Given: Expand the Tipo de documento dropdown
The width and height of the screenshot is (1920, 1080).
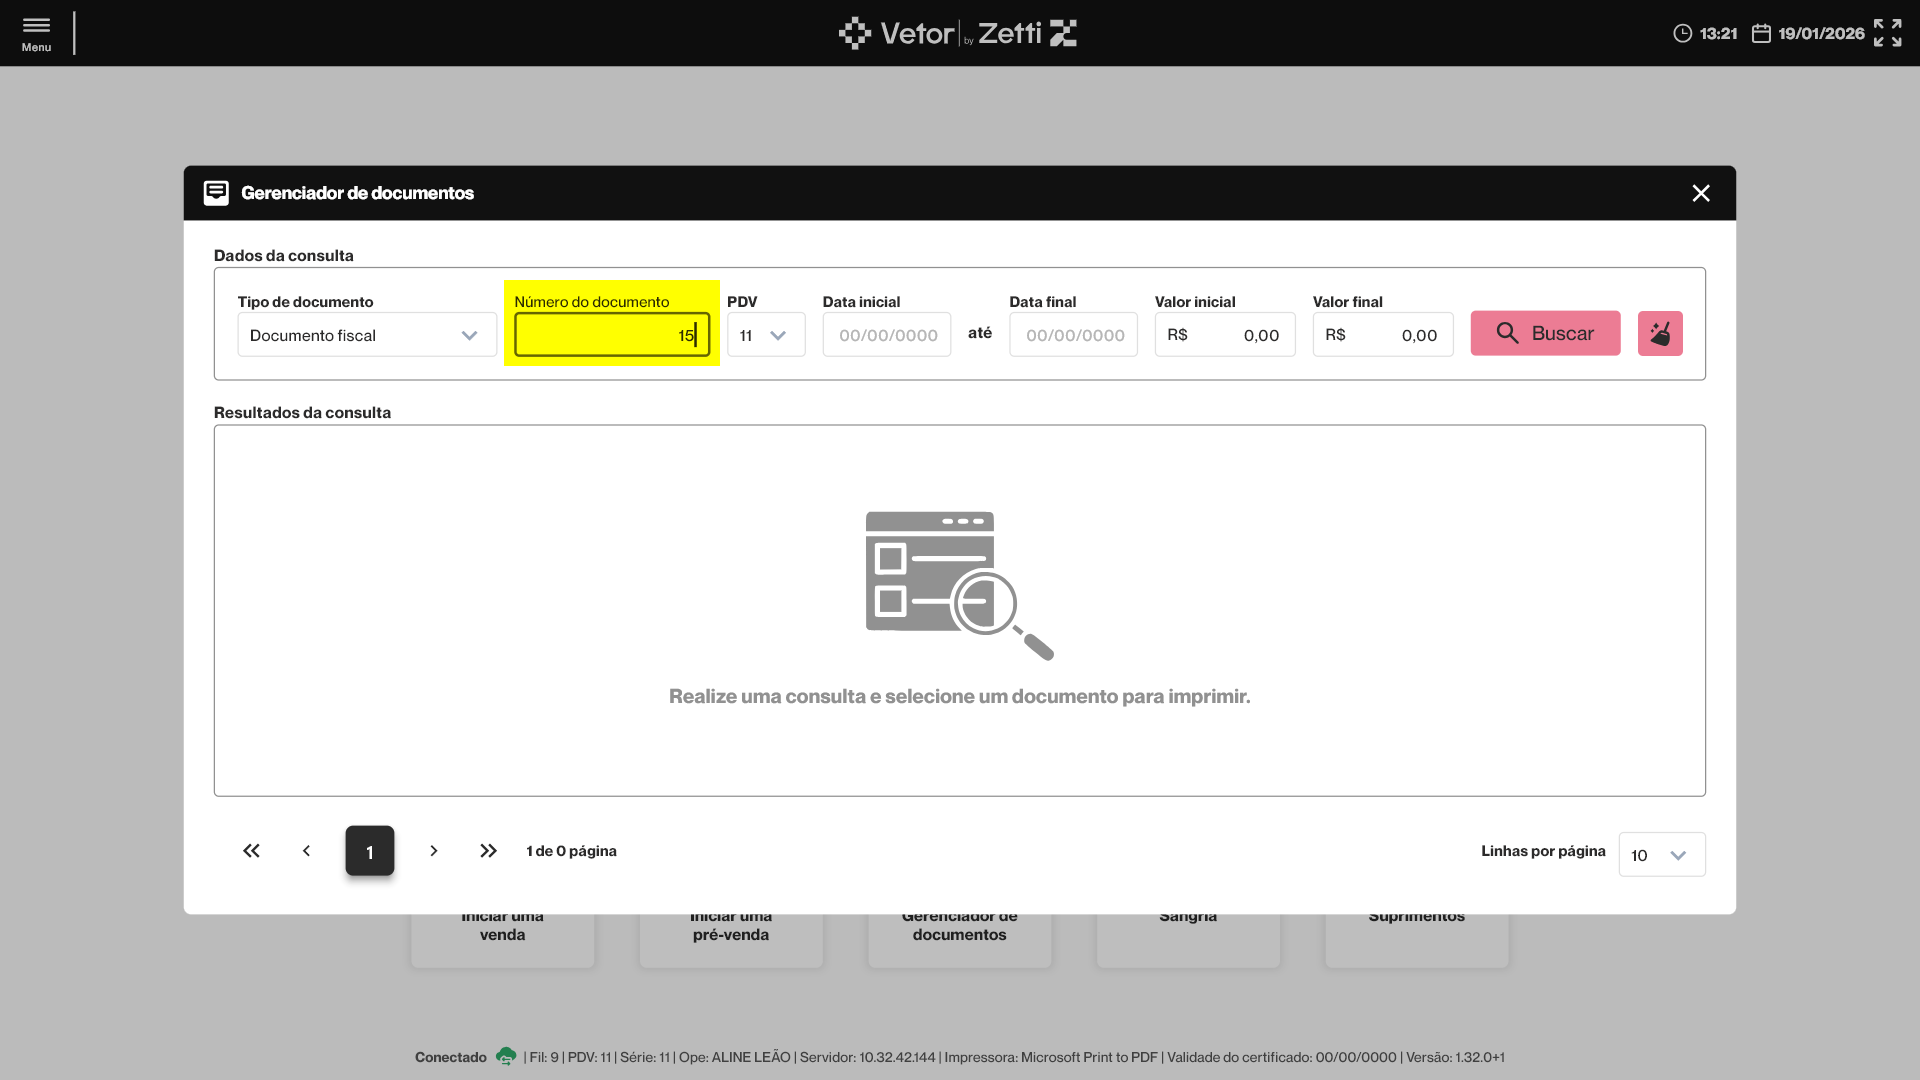Looking at the screenshot, I should pos(366,335).
